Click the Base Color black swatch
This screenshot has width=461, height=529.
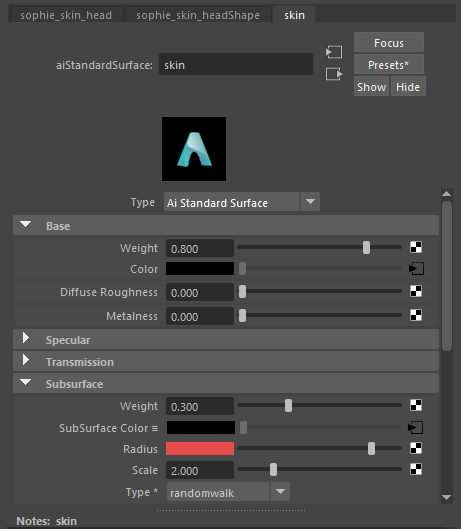tap(200, 269)
